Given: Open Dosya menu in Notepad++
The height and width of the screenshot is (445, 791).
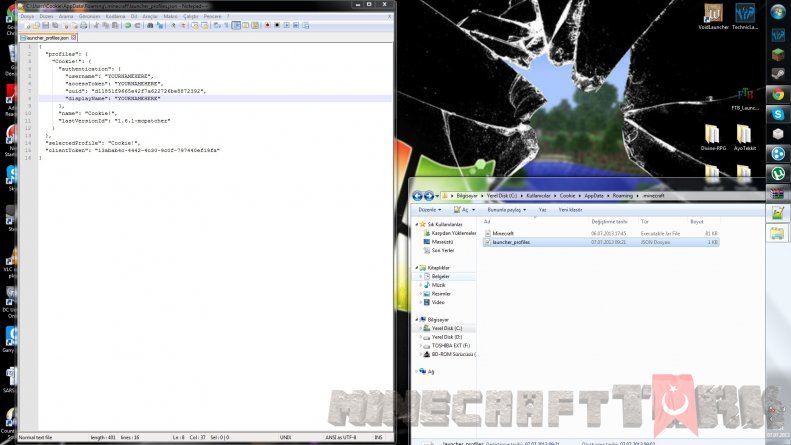Looking at the screenshot, I should pyautogui.click(x=27, y=16).
